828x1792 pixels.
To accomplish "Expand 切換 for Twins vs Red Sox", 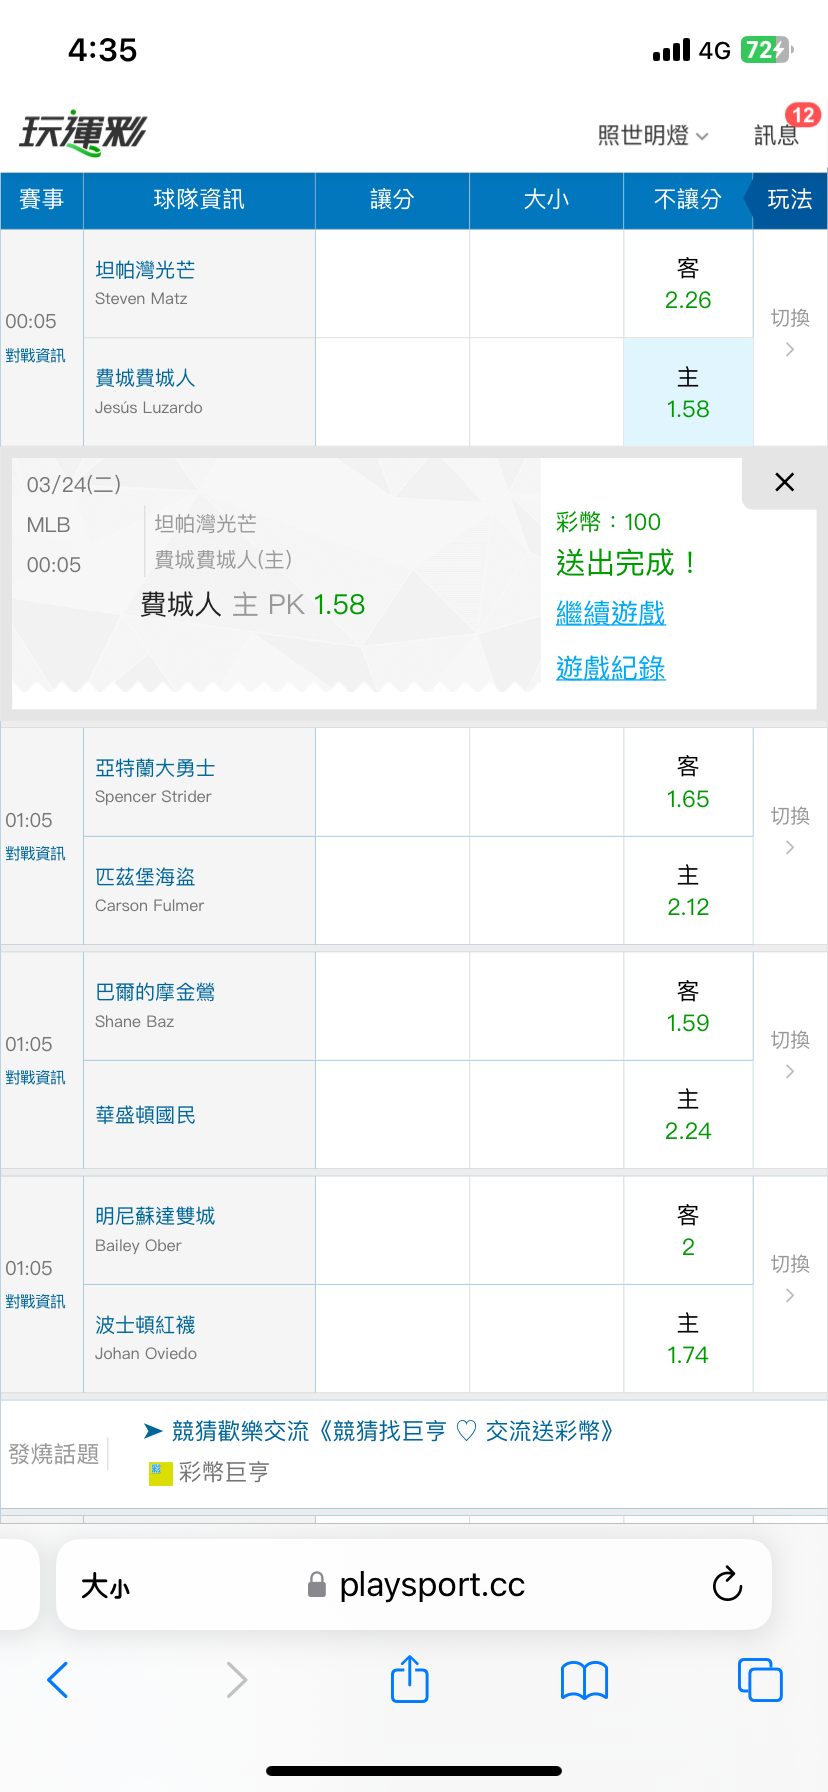I will [790, 1279].
